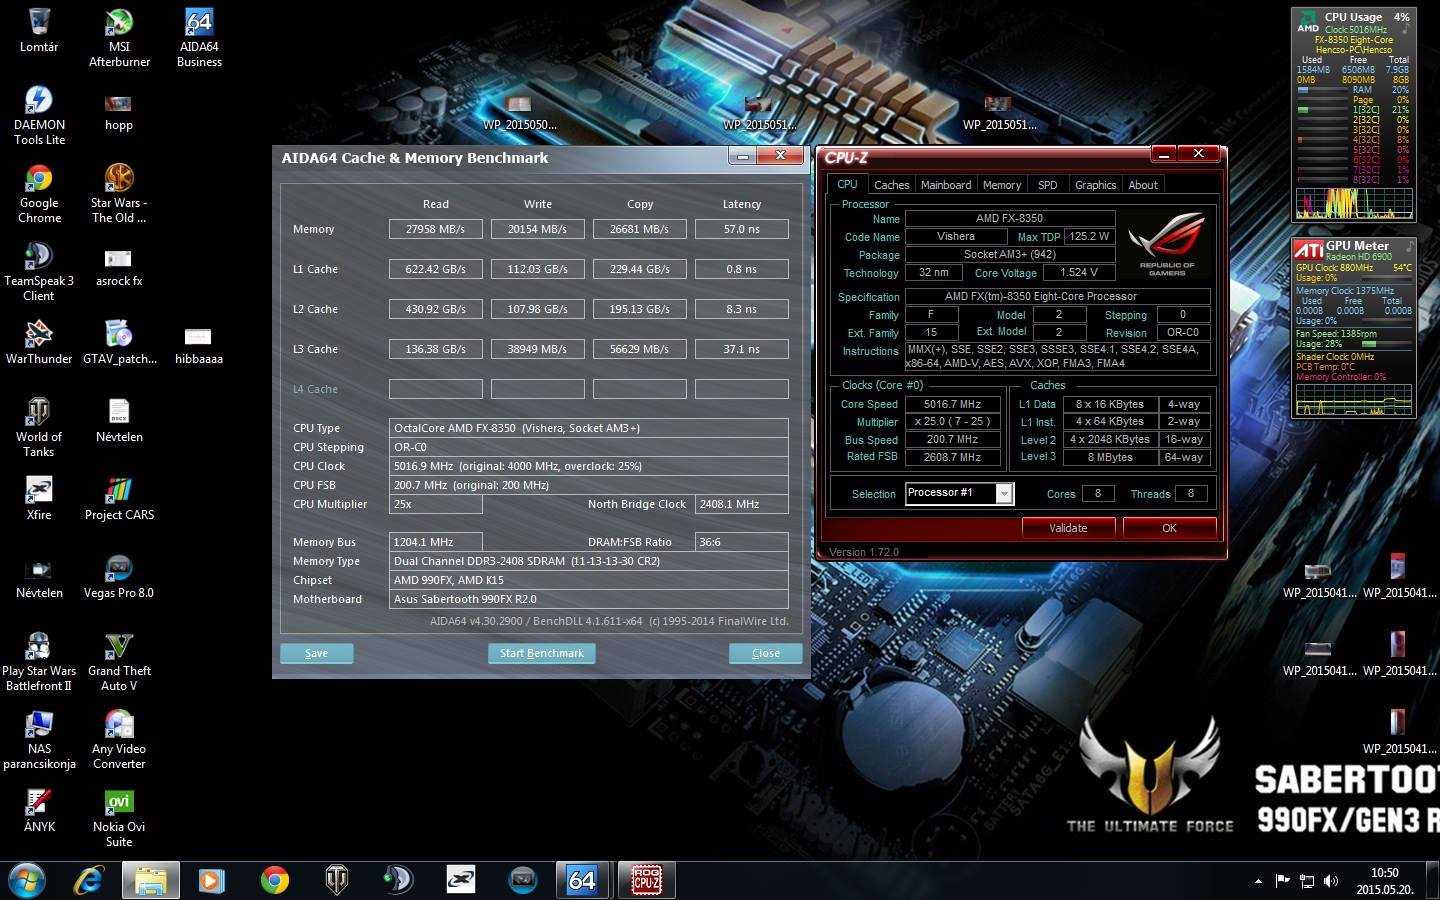Open NAS parancsikonja shortcut
The width and height of the screenshot is (1440, 900).
[x=39, y=739]
